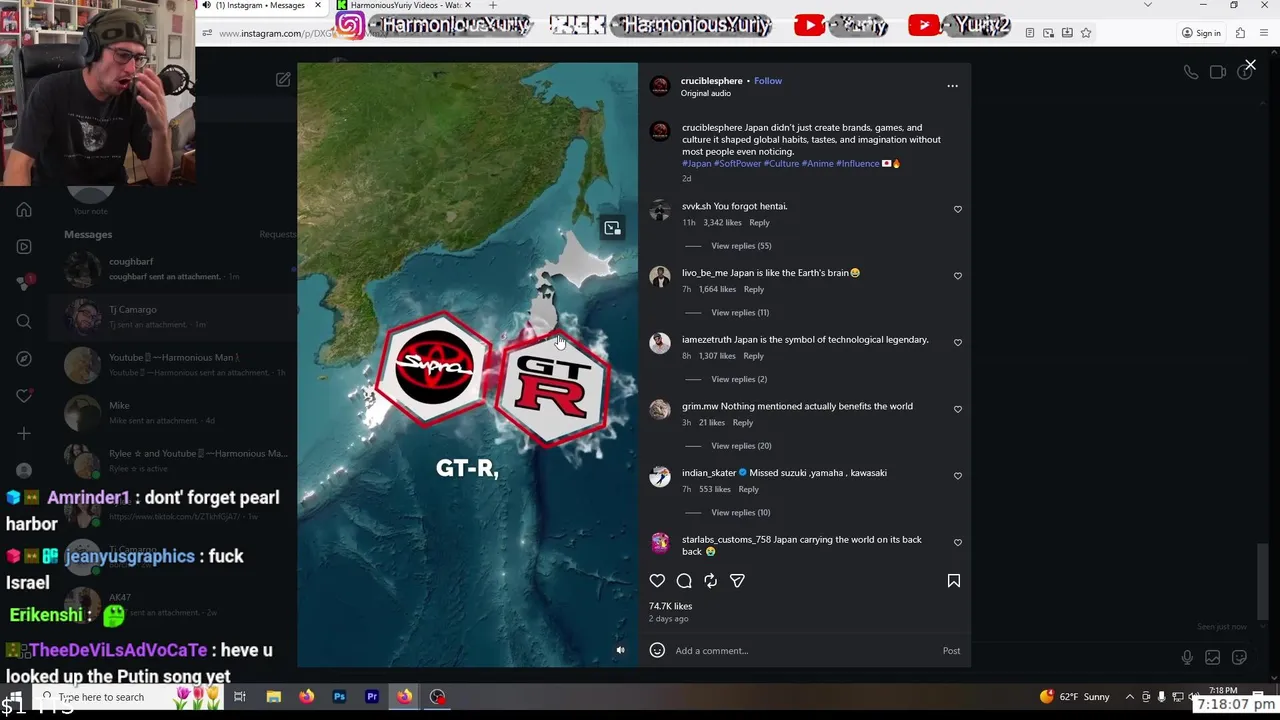This screenshot has width=1280, height=720.
Task: Click the repost icon under the post
Action: 710,581
